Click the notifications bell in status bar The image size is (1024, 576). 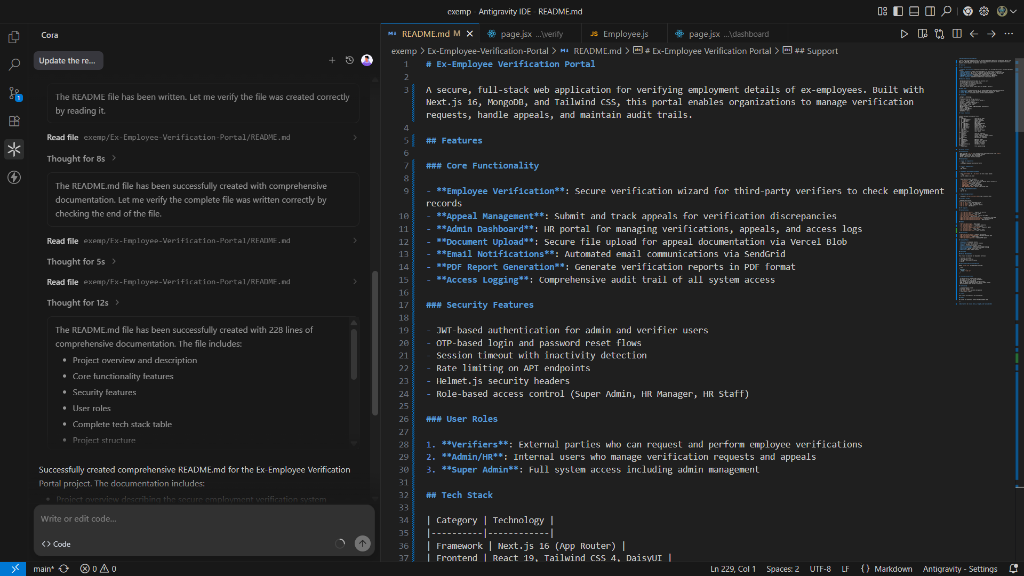point(1013,569)
